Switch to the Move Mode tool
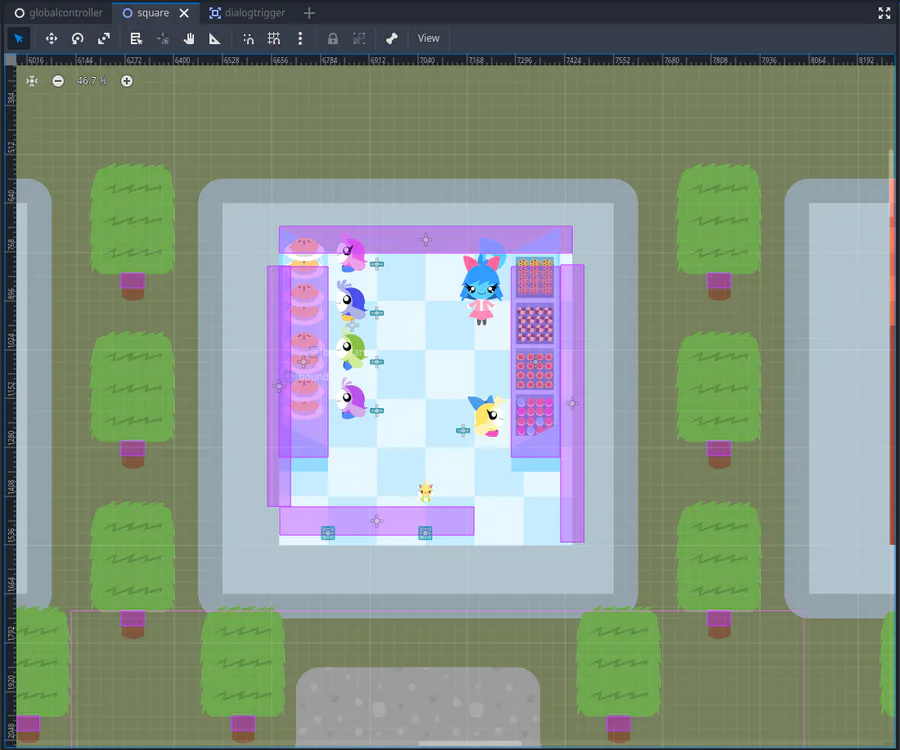The height and width of the screenshot is (750, 900). click(x=51, y=38)
